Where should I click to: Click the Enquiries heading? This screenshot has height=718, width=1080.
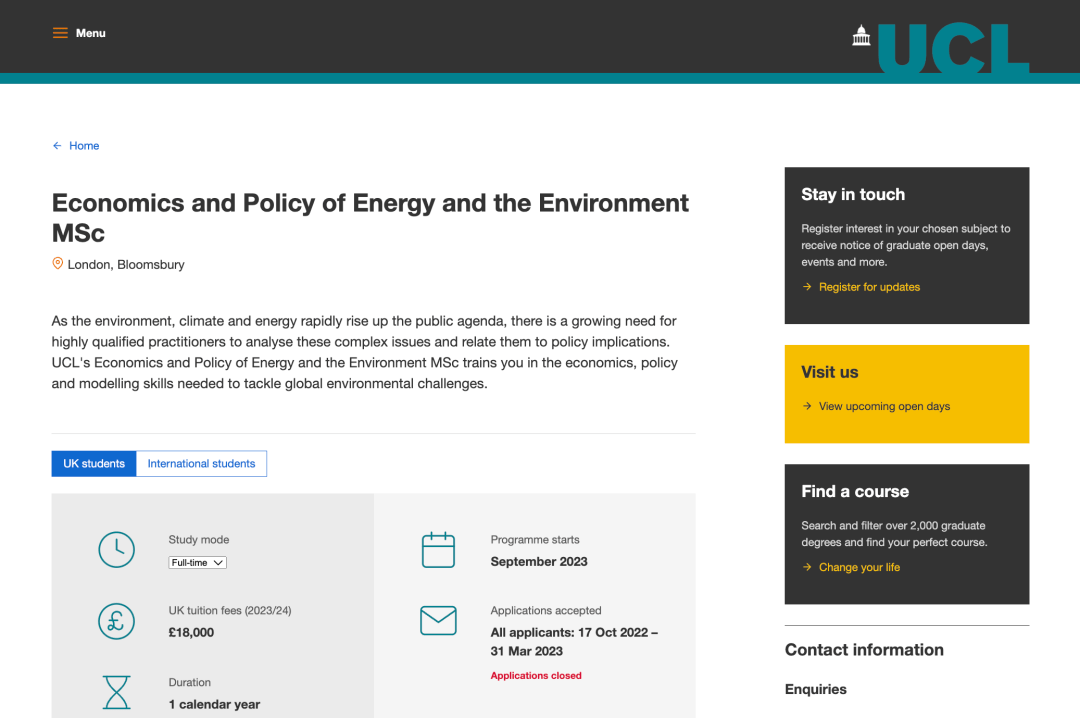click(816, 690)
